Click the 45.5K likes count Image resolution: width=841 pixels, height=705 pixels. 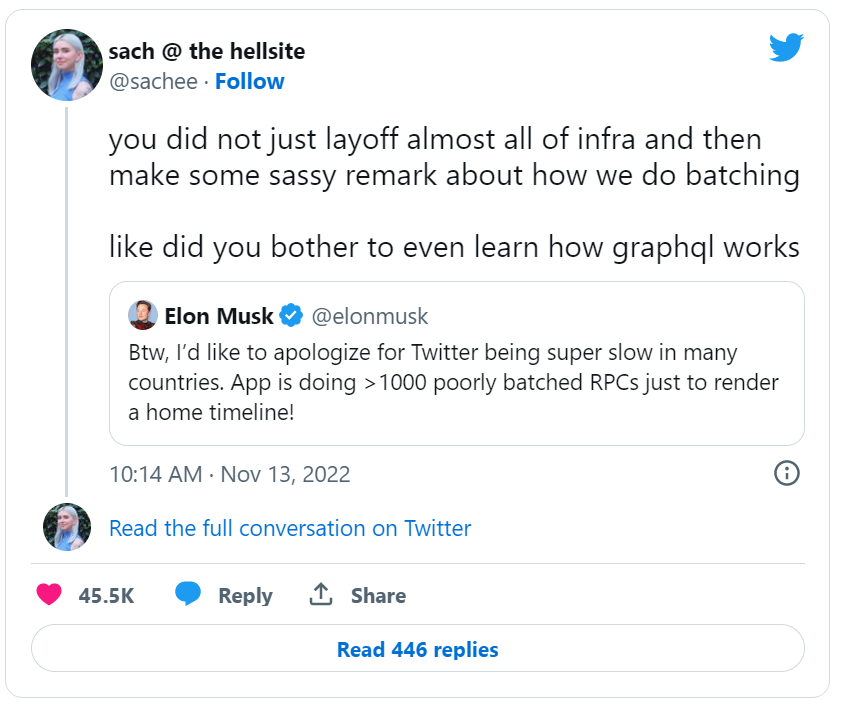tap(106, 596)
